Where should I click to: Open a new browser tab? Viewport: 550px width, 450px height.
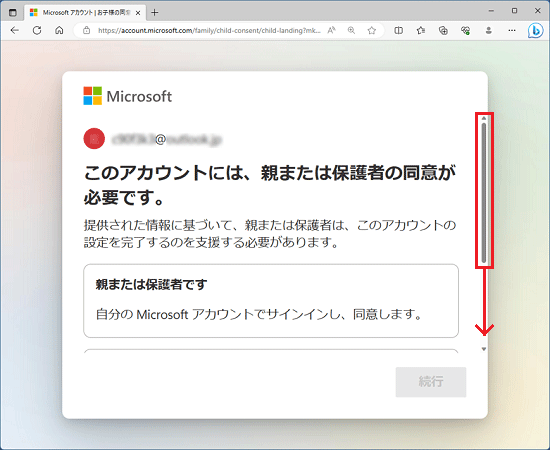click(x=154, y=13)
